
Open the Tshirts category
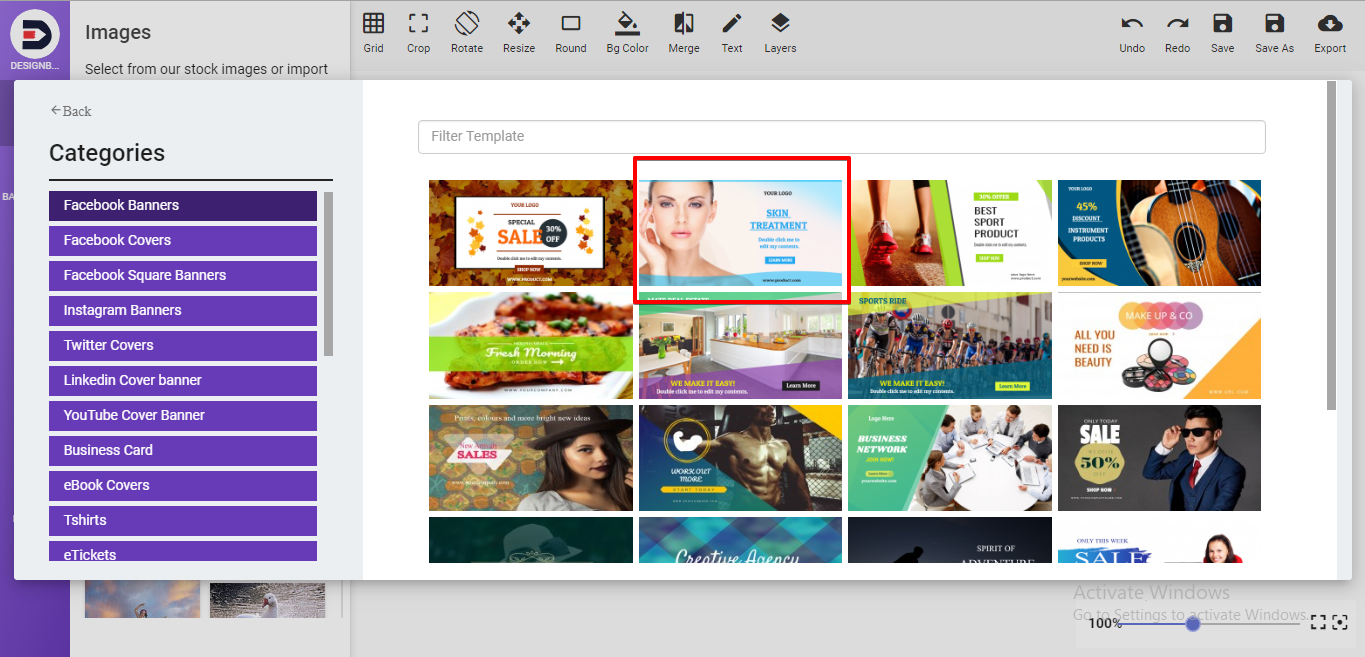coord(183,520)
